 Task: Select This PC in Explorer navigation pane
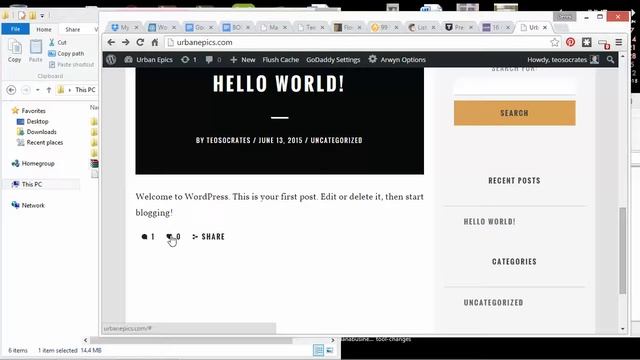tap(27, 184)
